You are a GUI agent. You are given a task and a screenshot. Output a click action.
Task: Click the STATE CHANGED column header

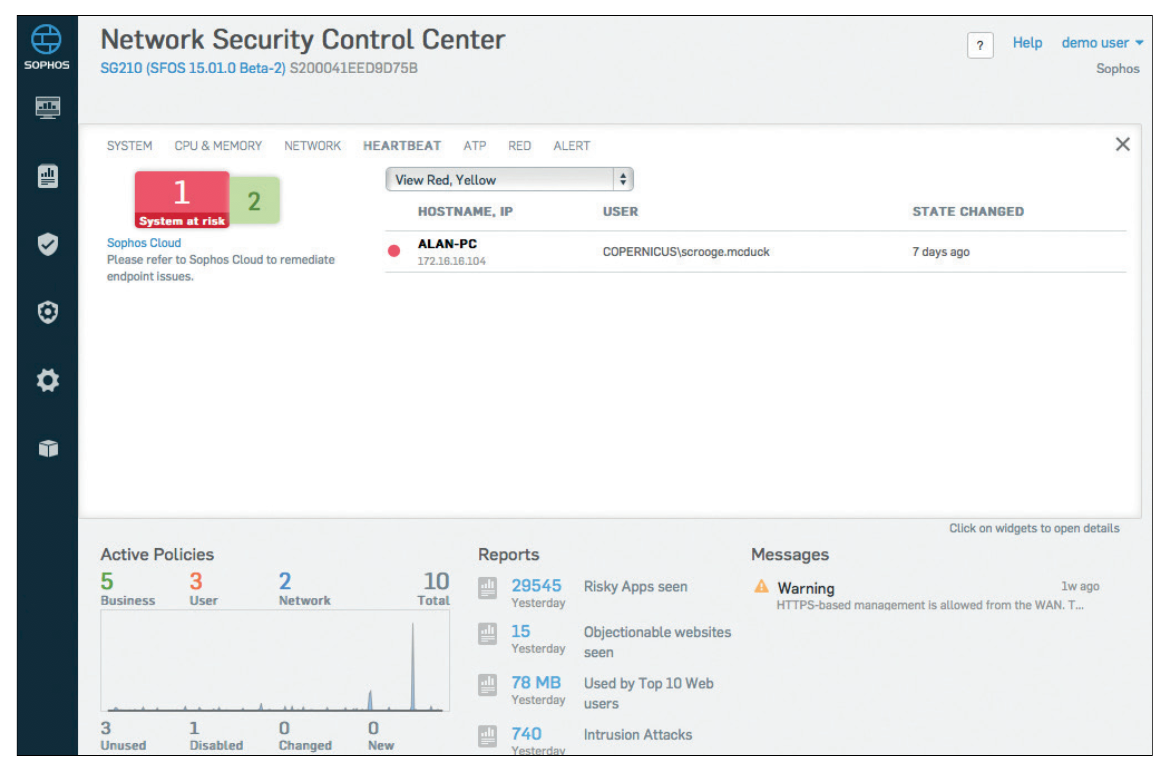click(968, 212)
